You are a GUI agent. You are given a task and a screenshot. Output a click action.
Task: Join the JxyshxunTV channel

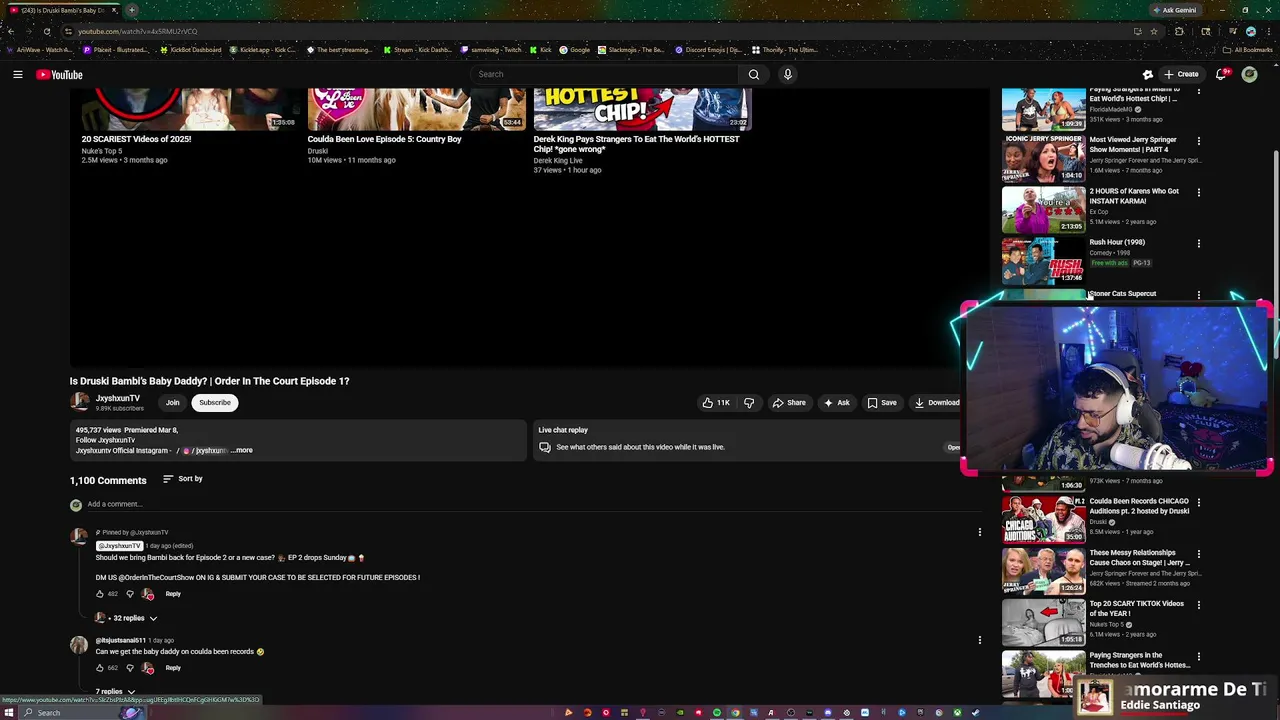173,403
